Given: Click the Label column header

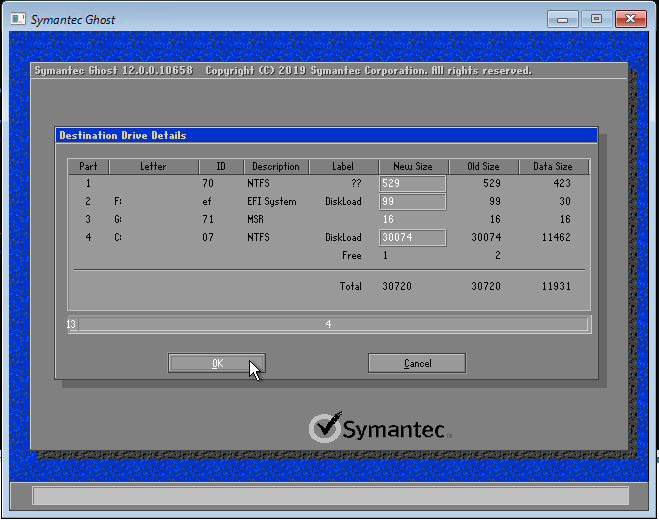Looking at the screenshot, I should pos(343,166).
